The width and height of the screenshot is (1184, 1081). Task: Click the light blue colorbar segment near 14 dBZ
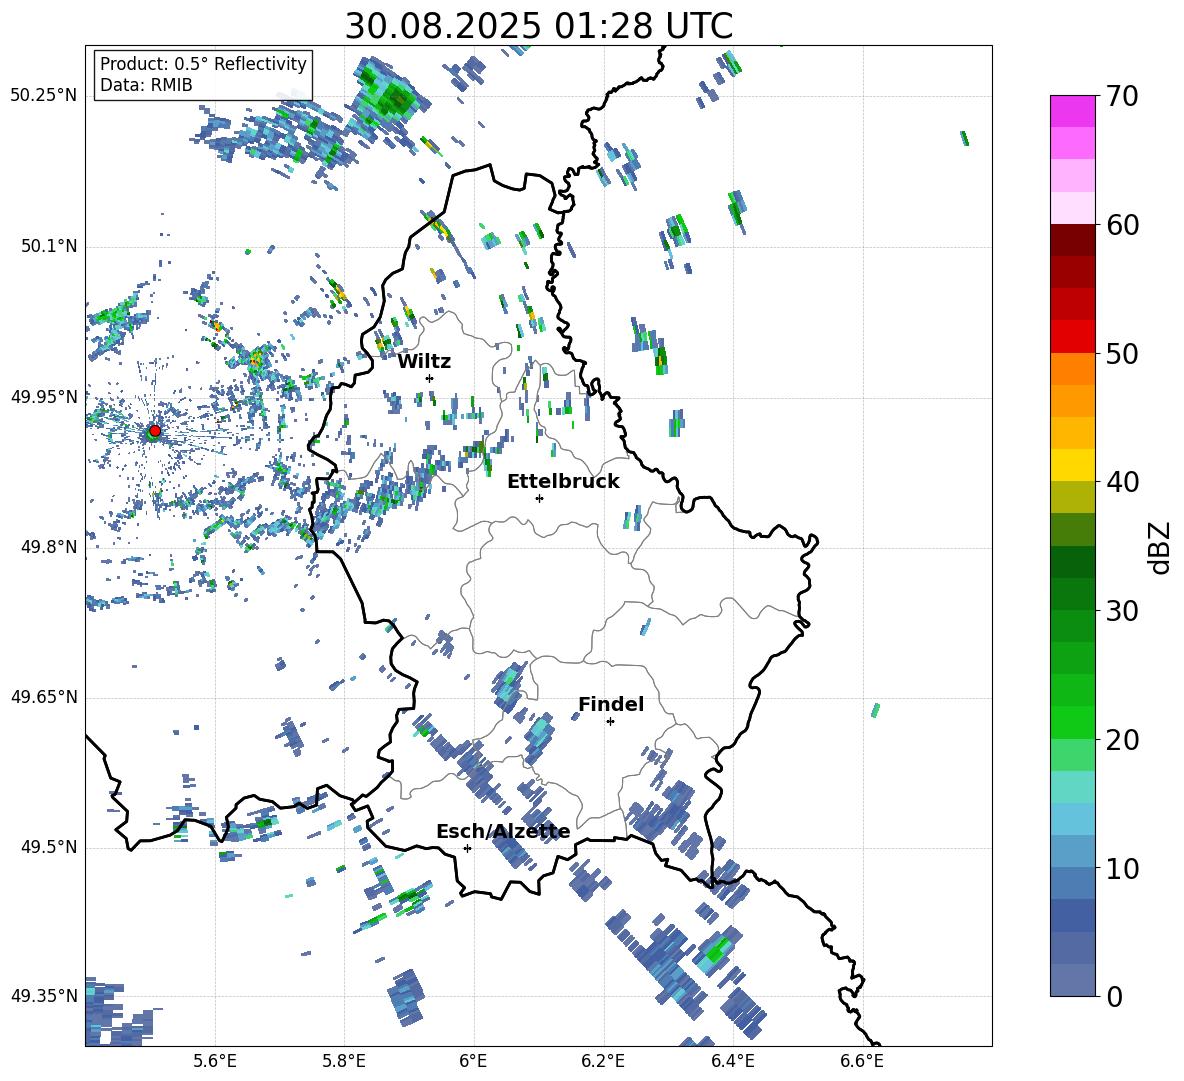pos(1072,819)
